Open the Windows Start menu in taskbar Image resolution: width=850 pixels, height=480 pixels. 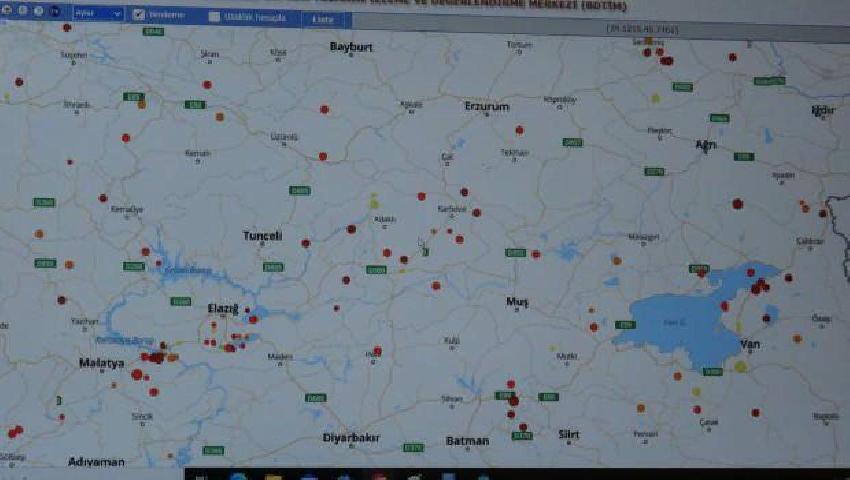pos(201,475)
